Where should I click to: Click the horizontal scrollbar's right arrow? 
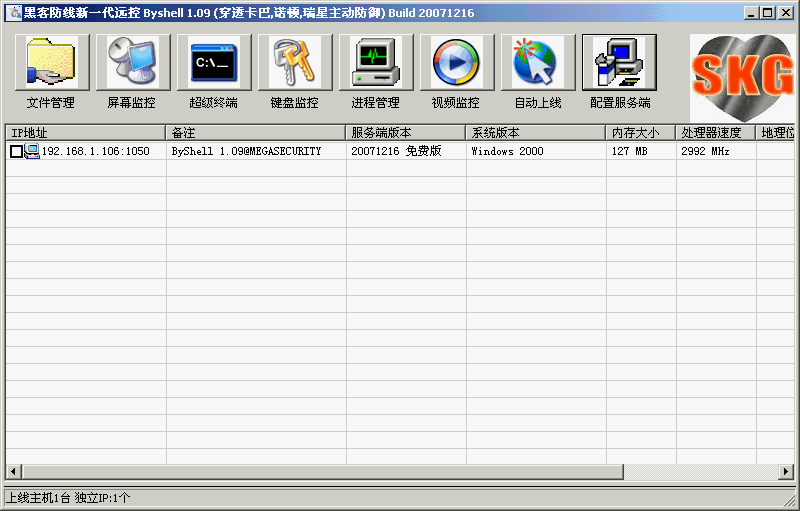(787, 471)
